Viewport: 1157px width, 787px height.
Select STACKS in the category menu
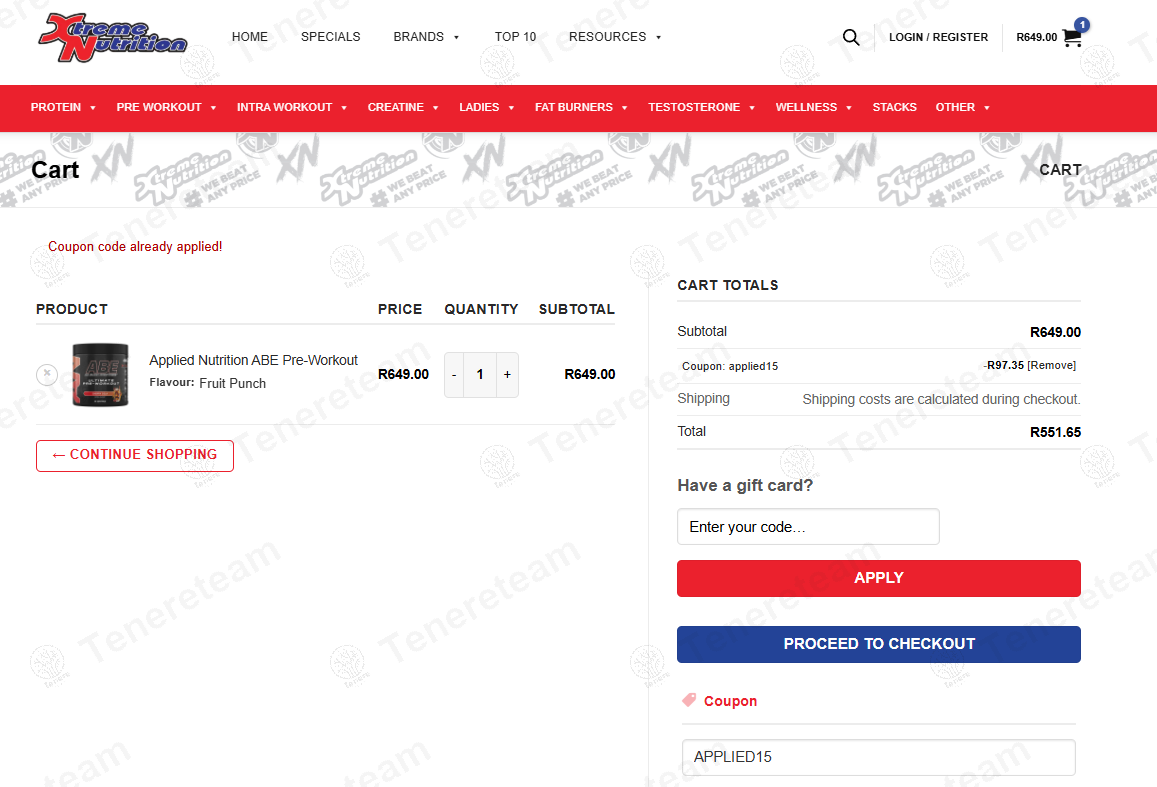pyautogui.click(x=894, y=107)
